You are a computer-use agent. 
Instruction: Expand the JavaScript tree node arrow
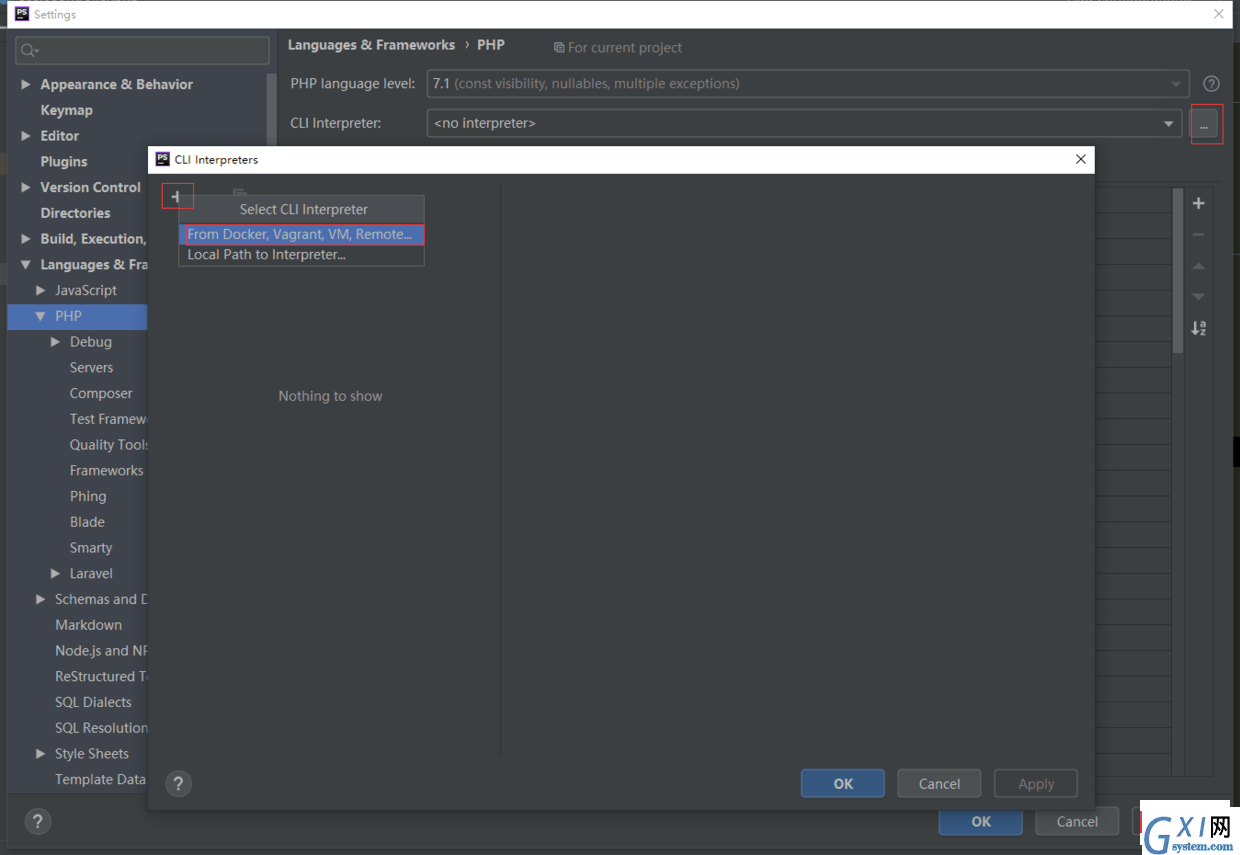(x=41, y=291)
